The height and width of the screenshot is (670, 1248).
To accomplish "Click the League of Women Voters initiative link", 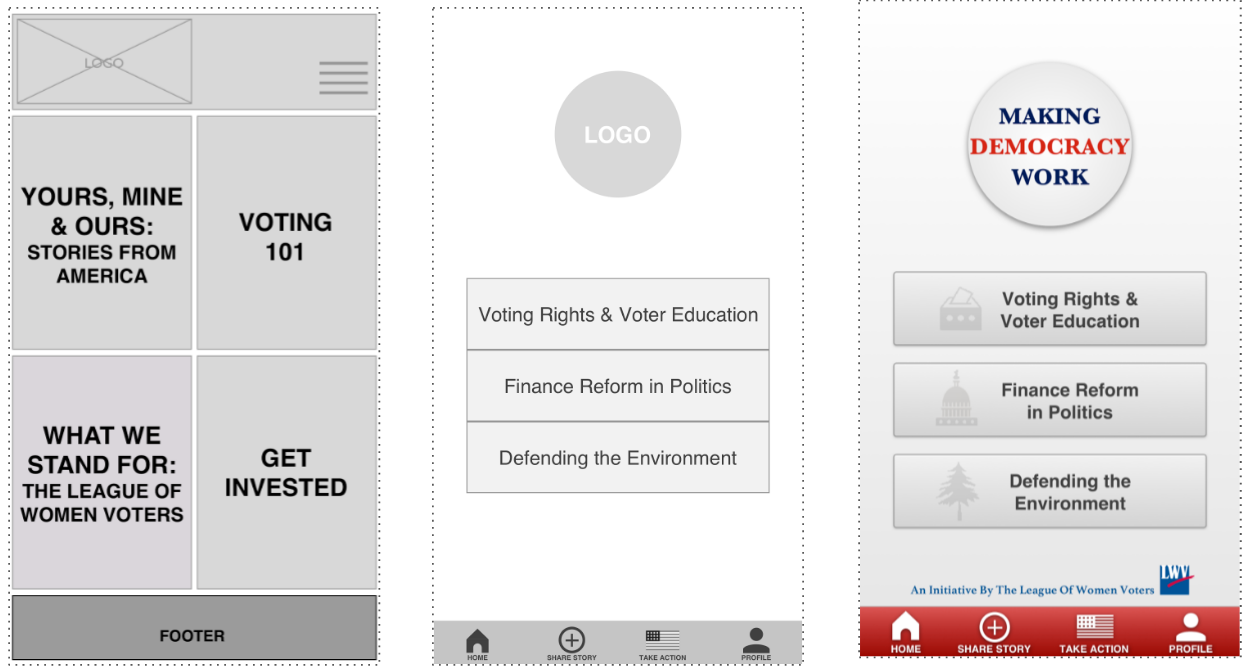I will tap(1032, 590).
